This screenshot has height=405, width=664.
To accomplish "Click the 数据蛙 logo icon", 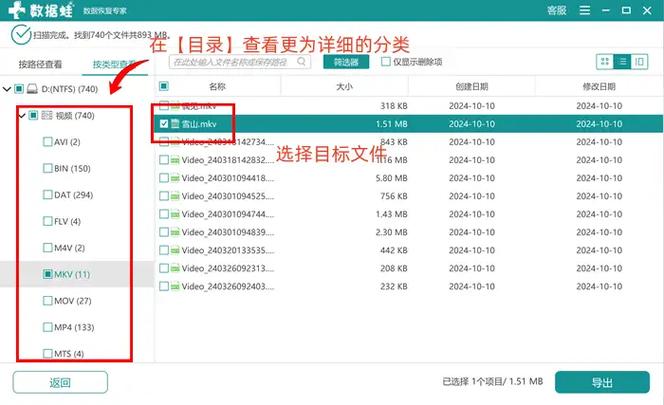I will click(x=17, y=10).
